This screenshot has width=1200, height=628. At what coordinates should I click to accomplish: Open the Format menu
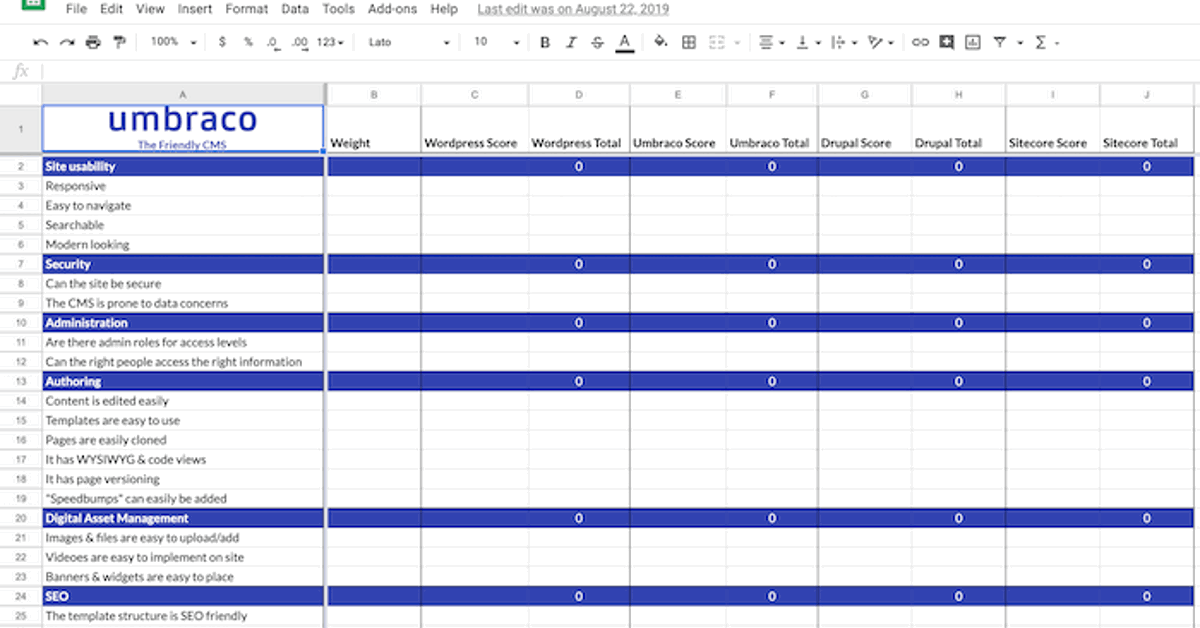pyautogui.click(x=246, y=9)
